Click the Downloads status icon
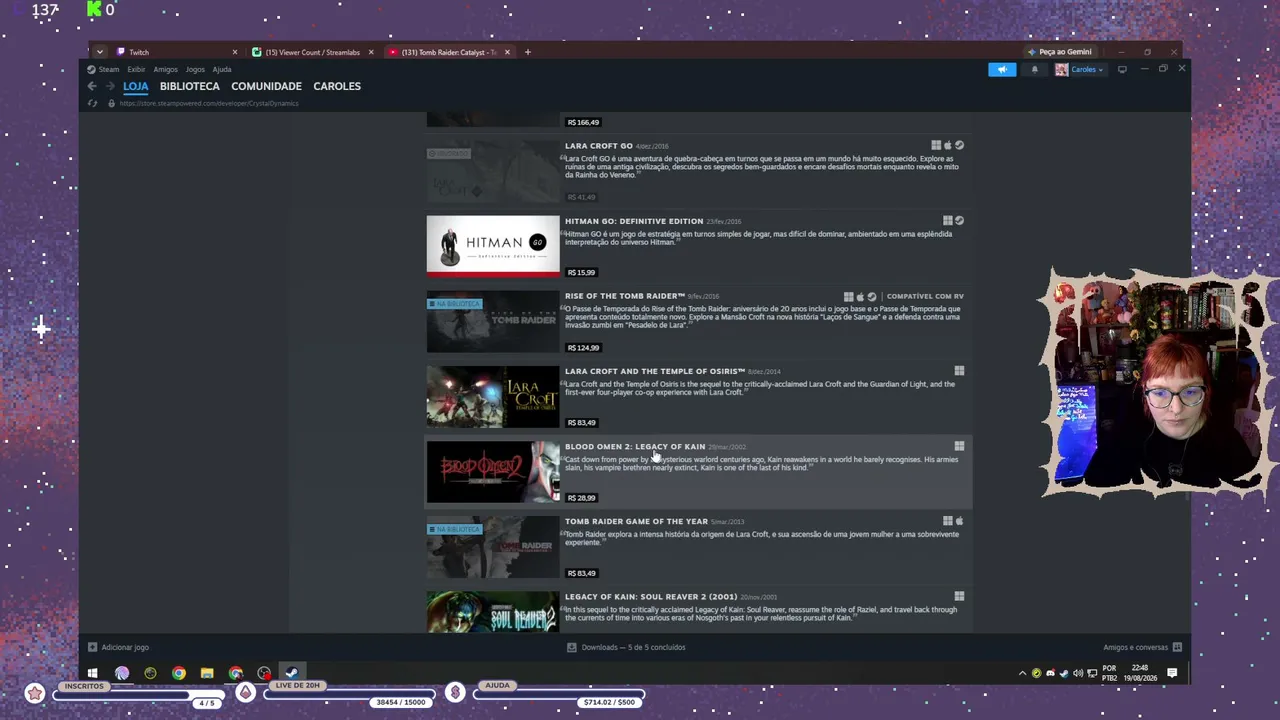Screen dimensions: 1280x720 [572, 647]
